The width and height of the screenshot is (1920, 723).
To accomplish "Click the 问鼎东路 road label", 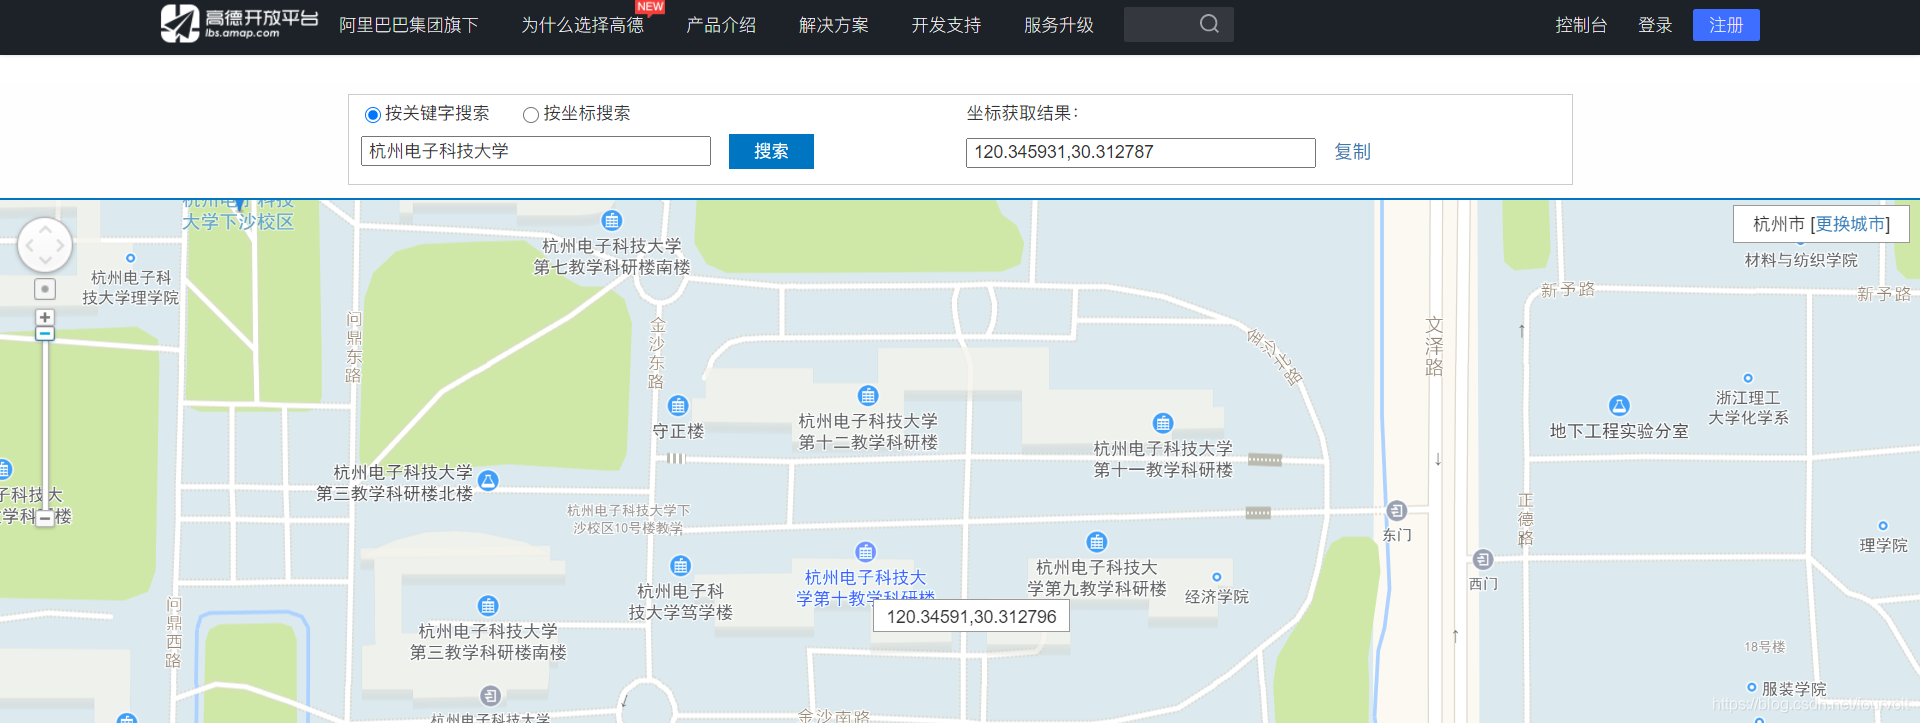I will [x=354, y=347].
